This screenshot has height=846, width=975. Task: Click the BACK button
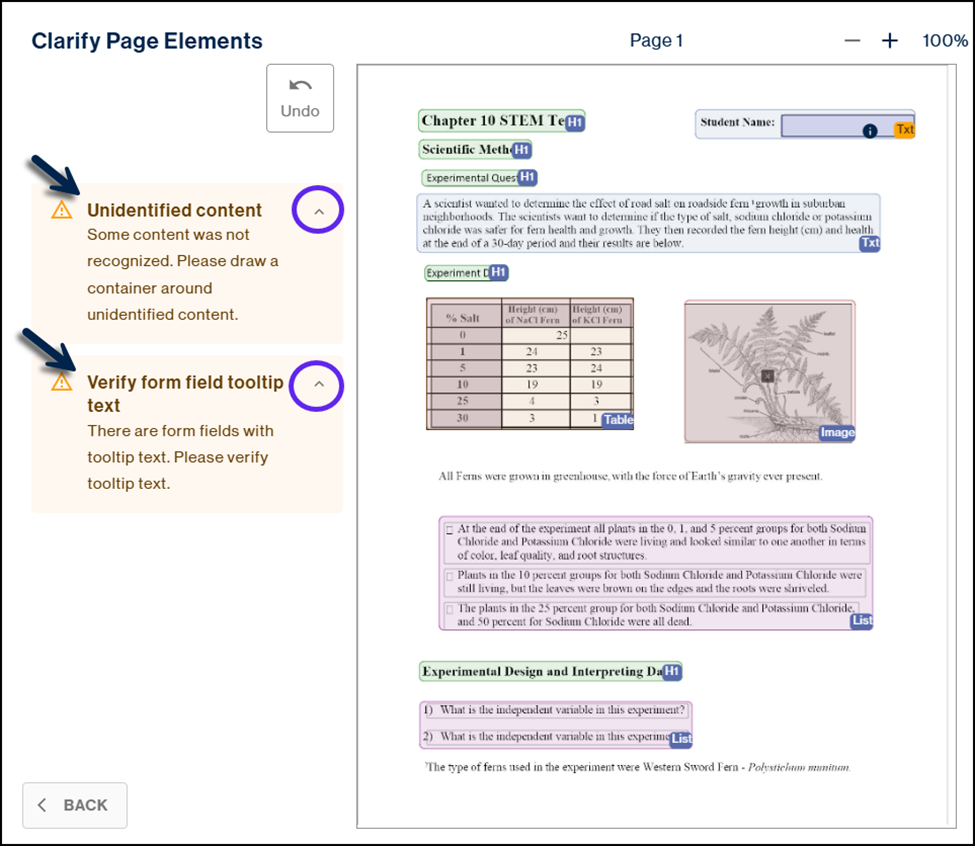(x=75, y=805)
